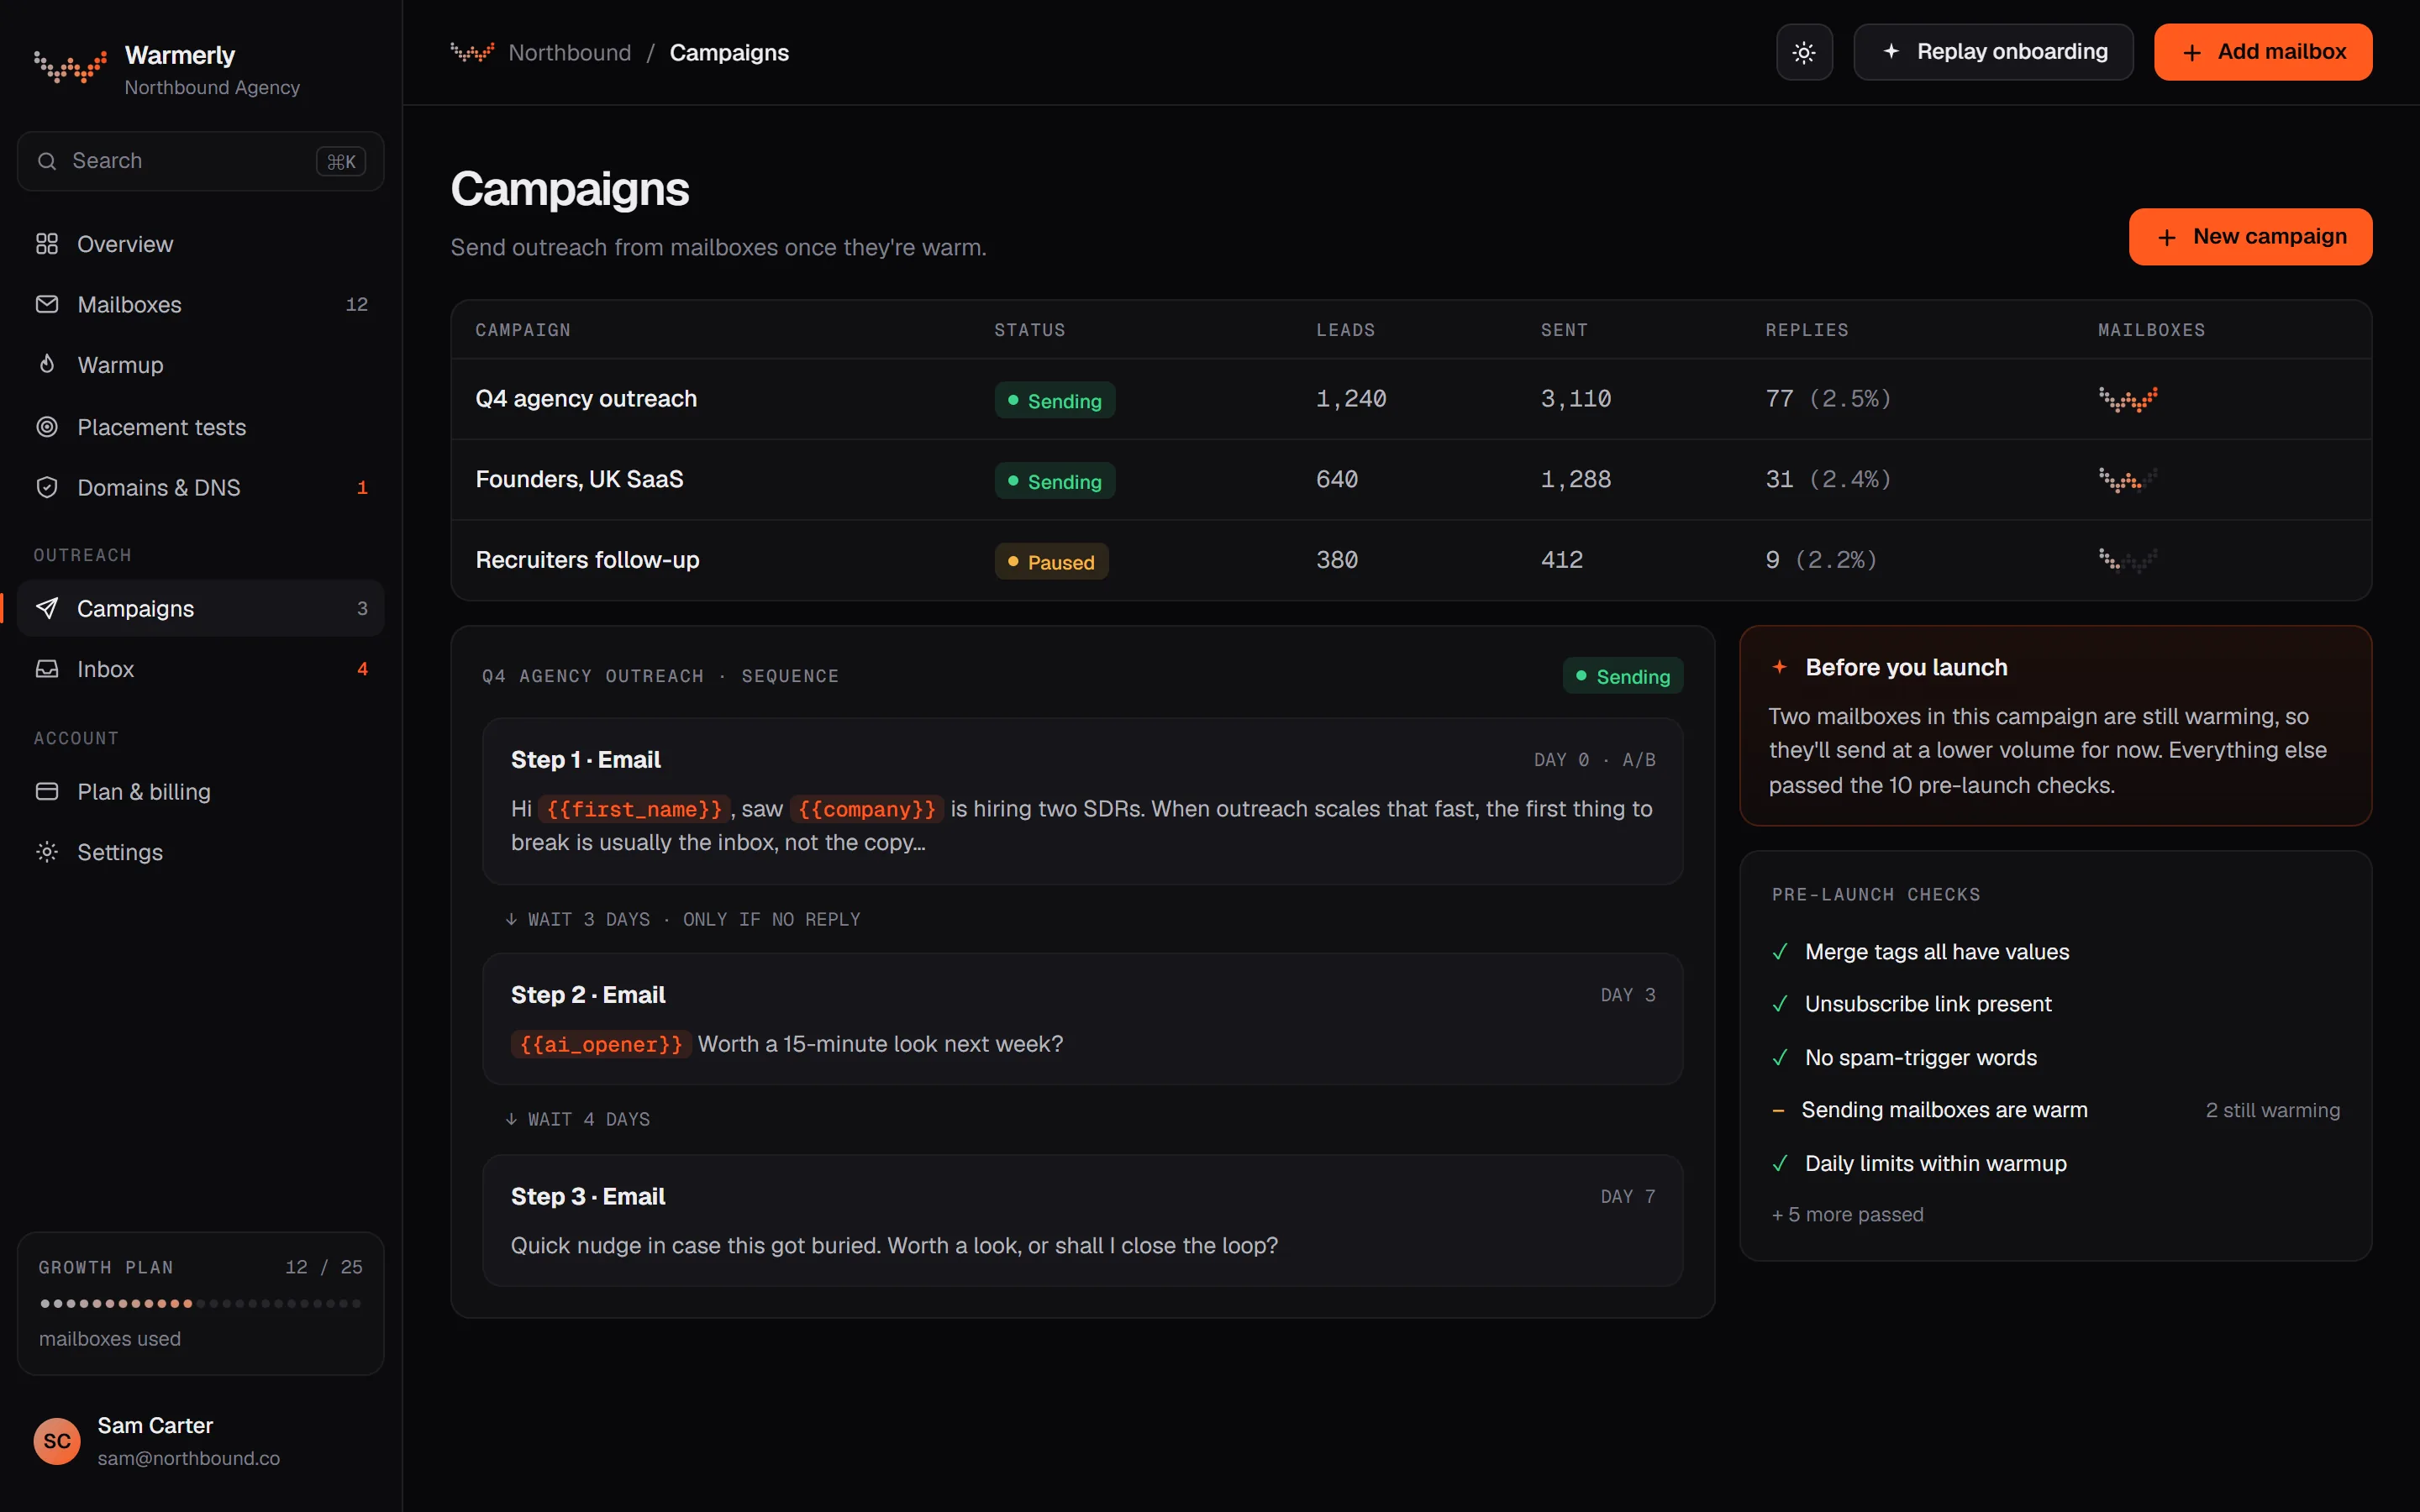Click the Warmerly logo in the sidebar
The height and width of the screenshot is (1512, 2420).
point(70,66)
